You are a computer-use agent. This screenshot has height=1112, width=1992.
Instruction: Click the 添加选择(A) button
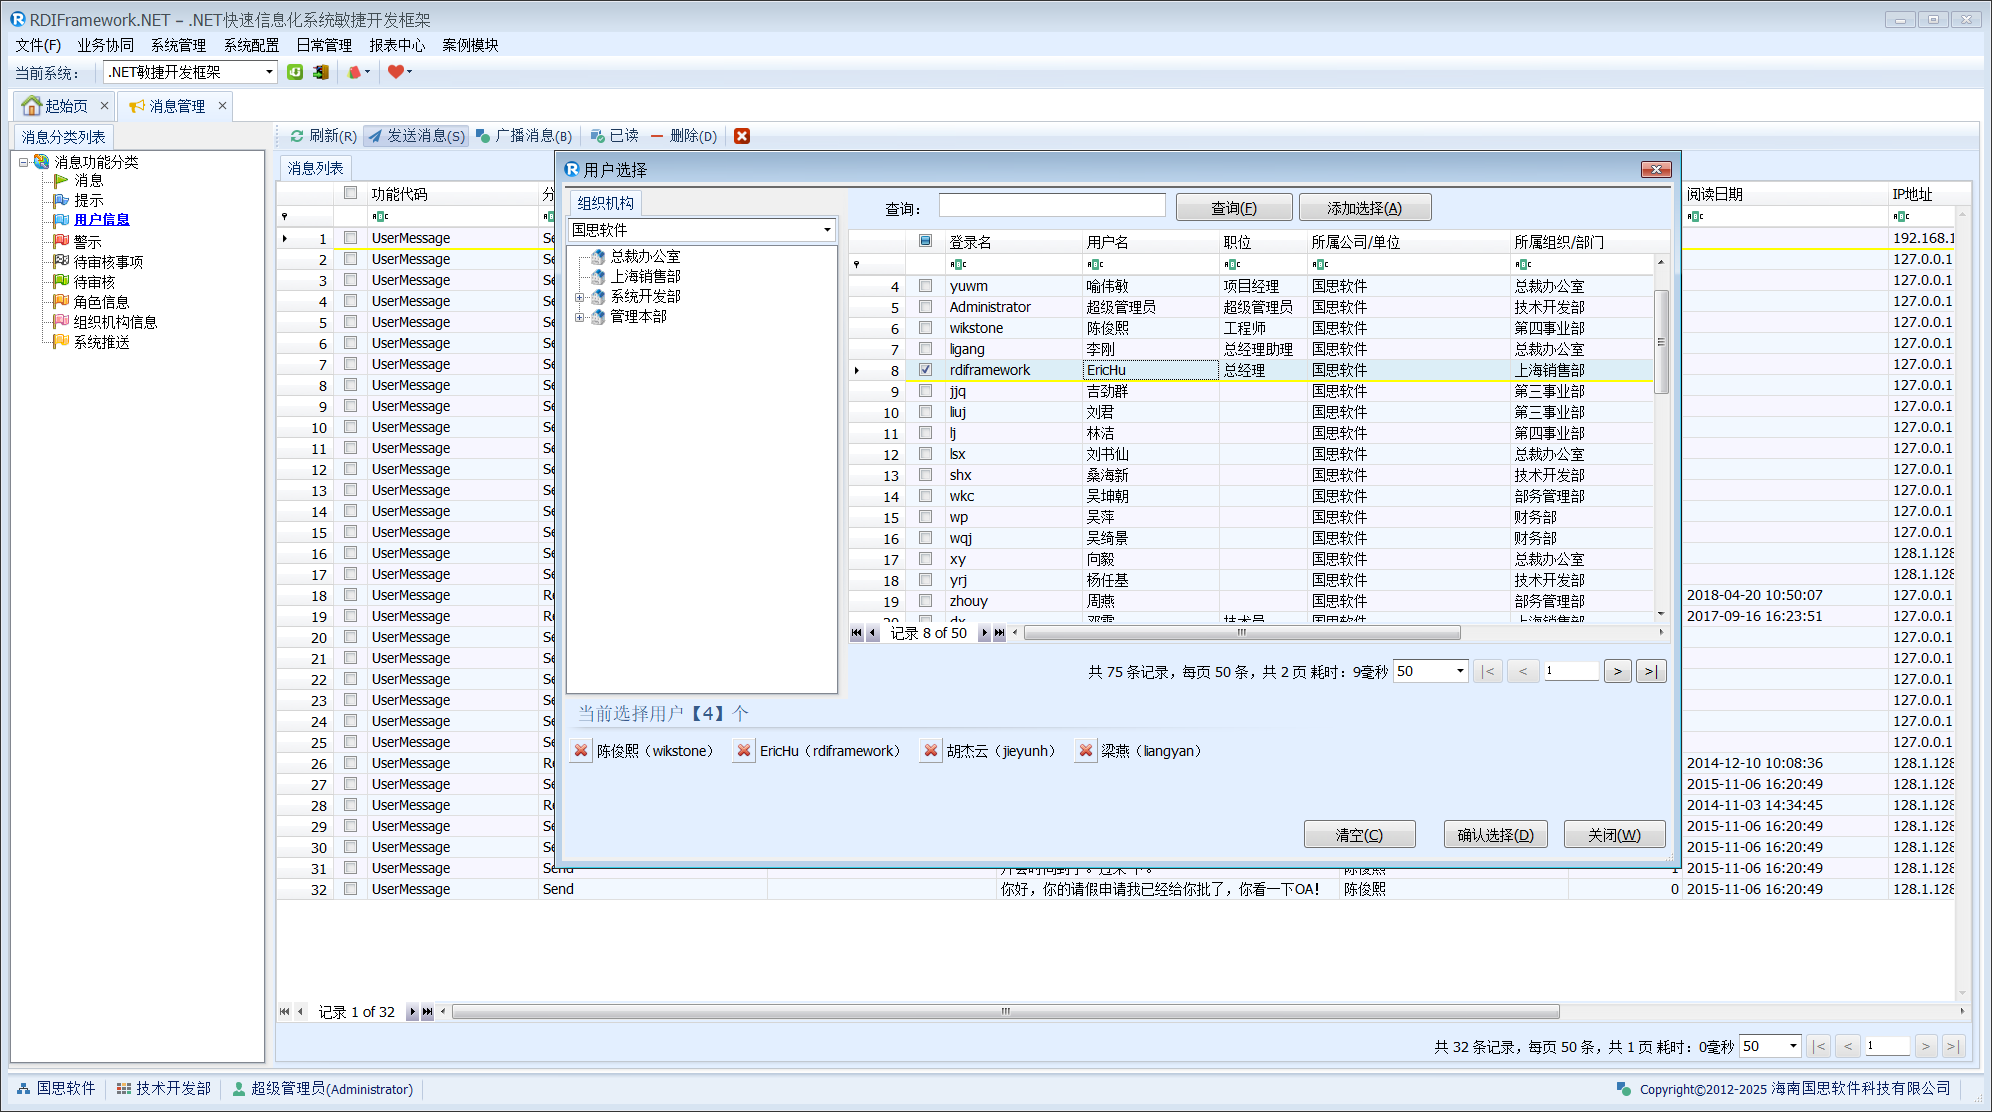point(1364,208)
